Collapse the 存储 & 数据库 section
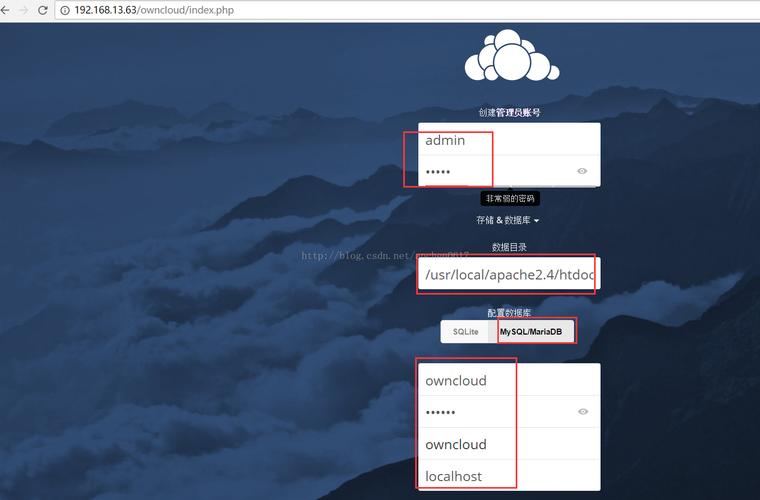 507,220
